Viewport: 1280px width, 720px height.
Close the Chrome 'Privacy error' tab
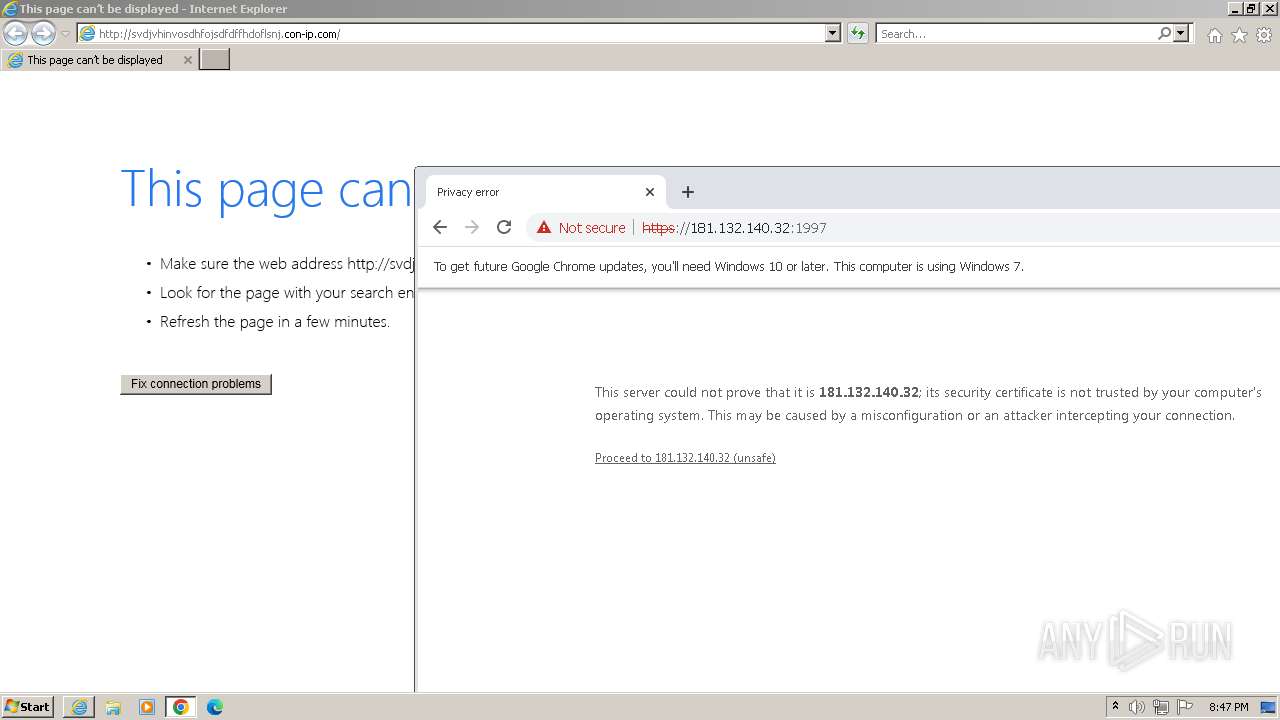pyautogui.click(x=650, y=192)
